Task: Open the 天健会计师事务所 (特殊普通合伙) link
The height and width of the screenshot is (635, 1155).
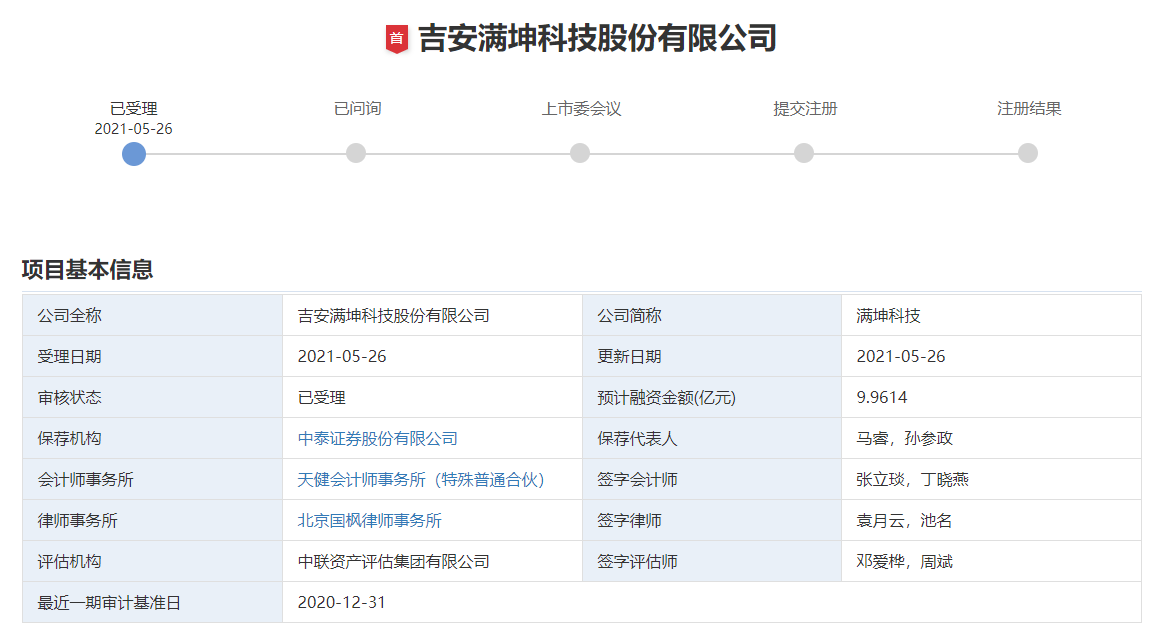Action: pyautogui.click(x=421, y=480)
